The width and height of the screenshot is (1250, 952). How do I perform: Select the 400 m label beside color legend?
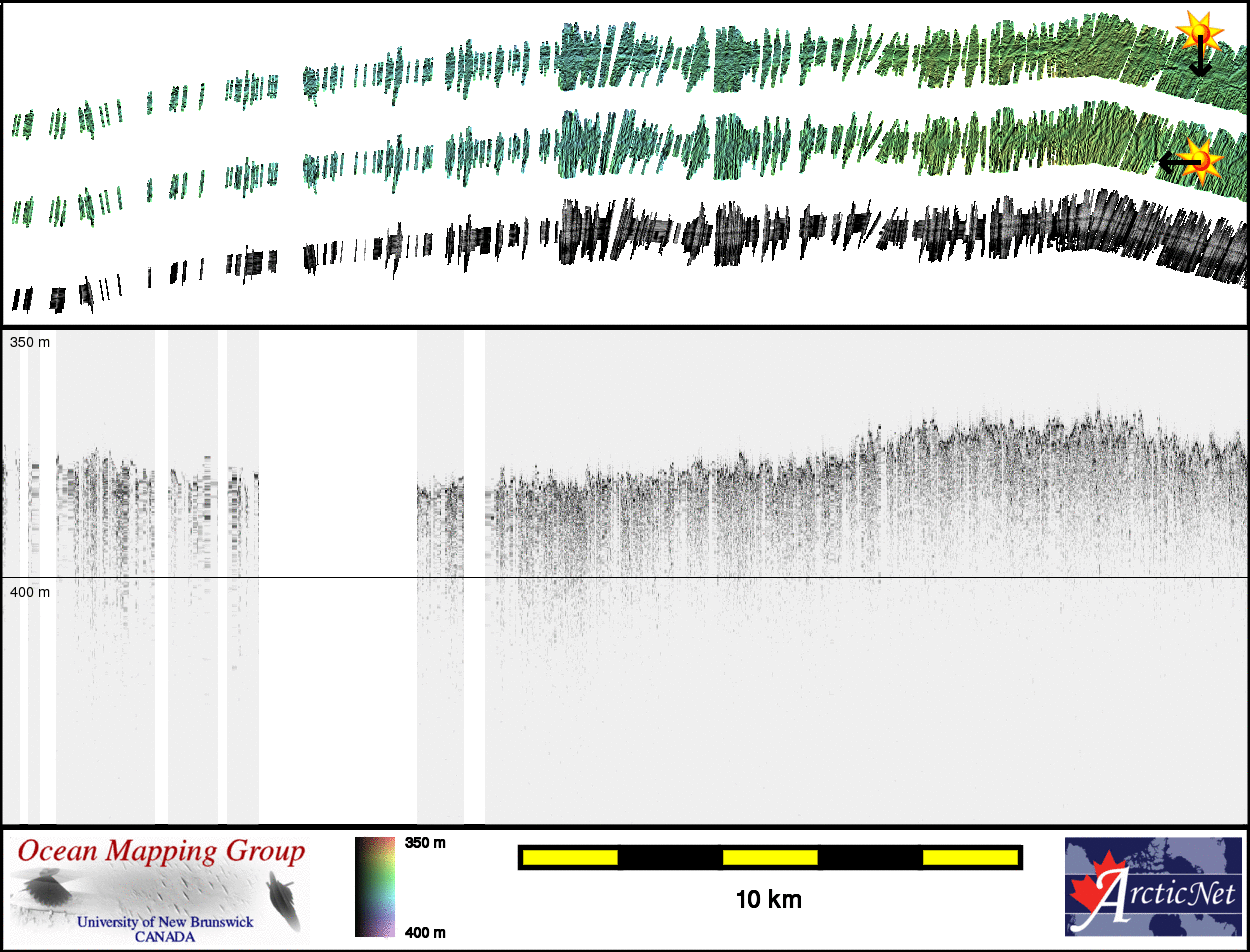pos(424,932)
